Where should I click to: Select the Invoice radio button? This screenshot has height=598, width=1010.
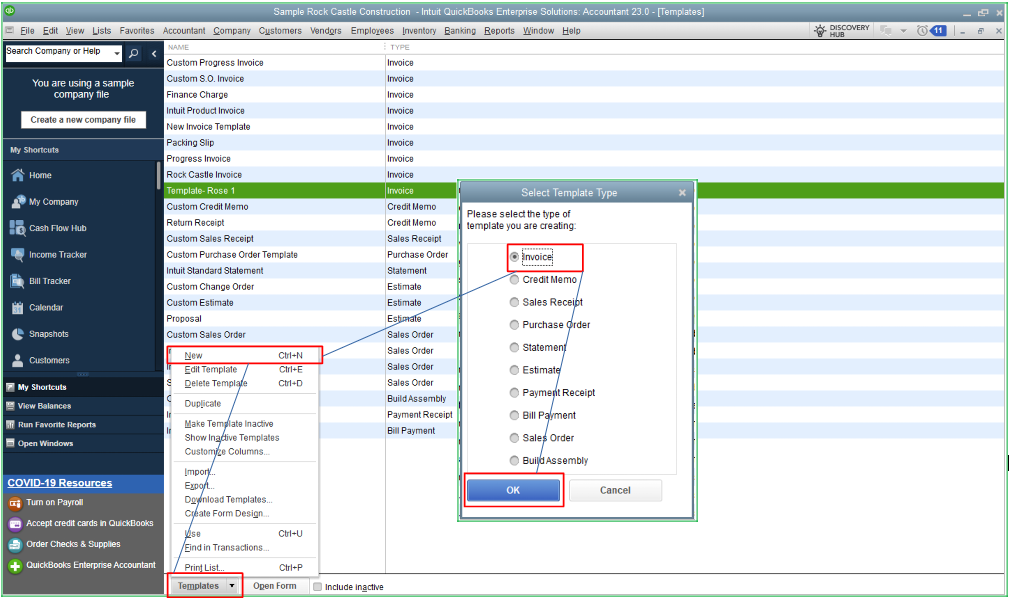point(514,255)
